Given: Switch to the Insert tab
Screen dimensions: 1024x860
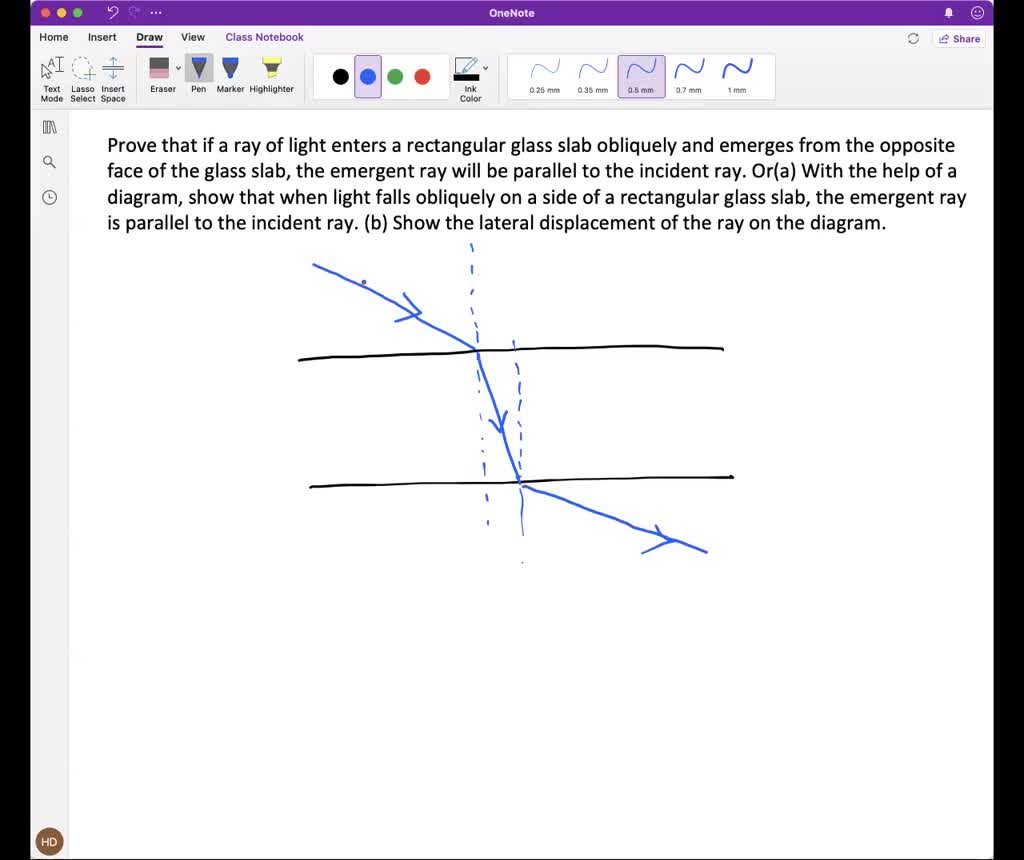Looking at the screenshot, I should (x=102, y=37).
